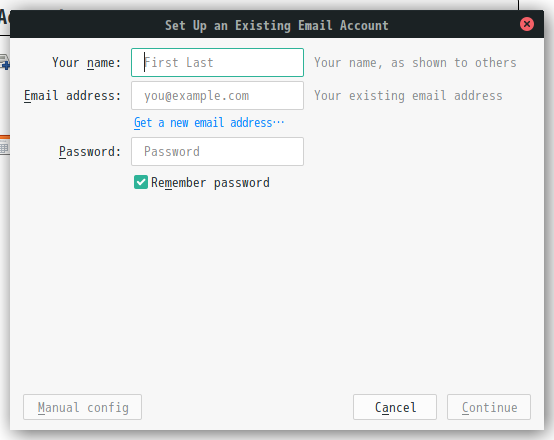This screenshot has height=440, width=554.
Task: Click hint text "Your existing email address"
Action: coord(408,95)
